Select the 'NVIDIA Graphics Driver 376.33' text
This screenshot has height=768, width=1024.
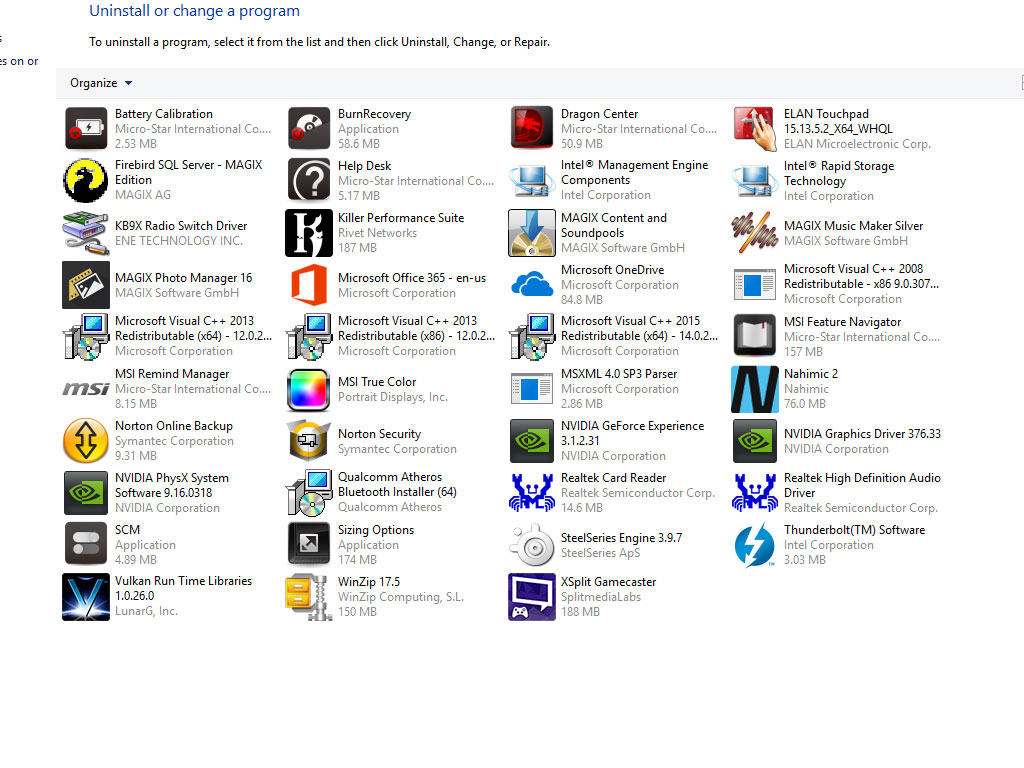[x=862, y=434]
